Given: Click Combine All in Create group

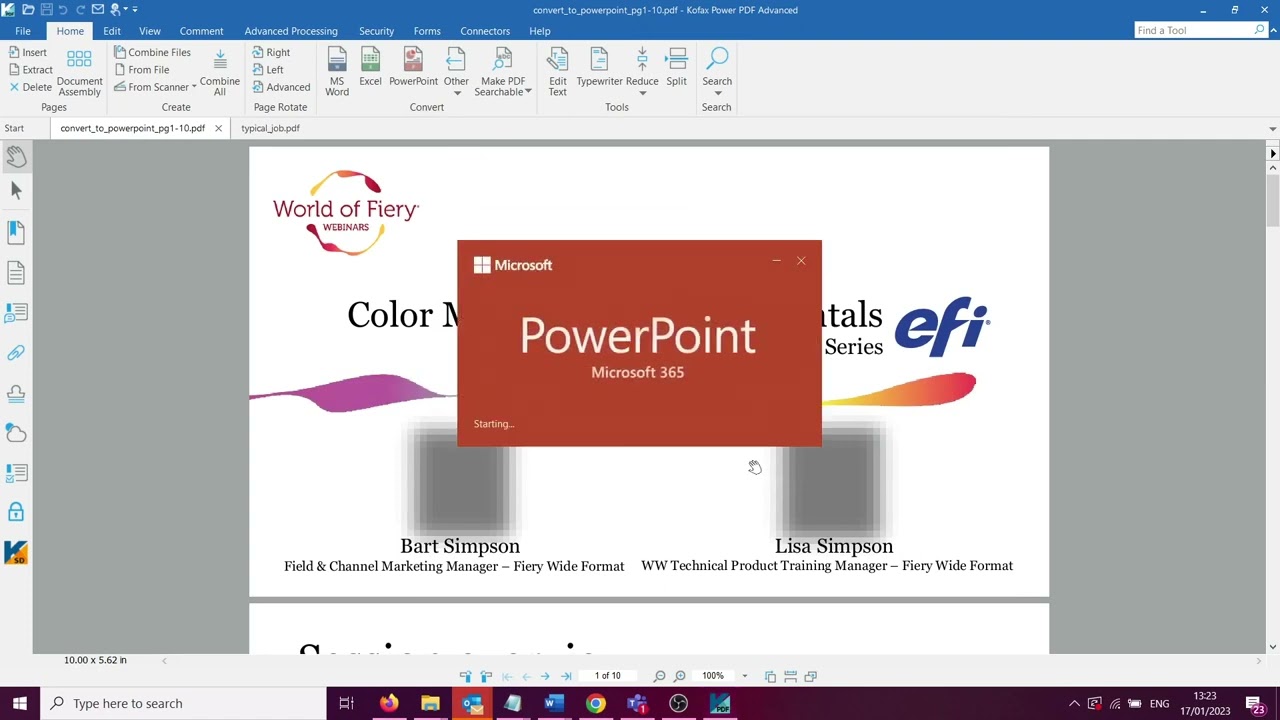Looking at the screenshot, I should [220, 72].
